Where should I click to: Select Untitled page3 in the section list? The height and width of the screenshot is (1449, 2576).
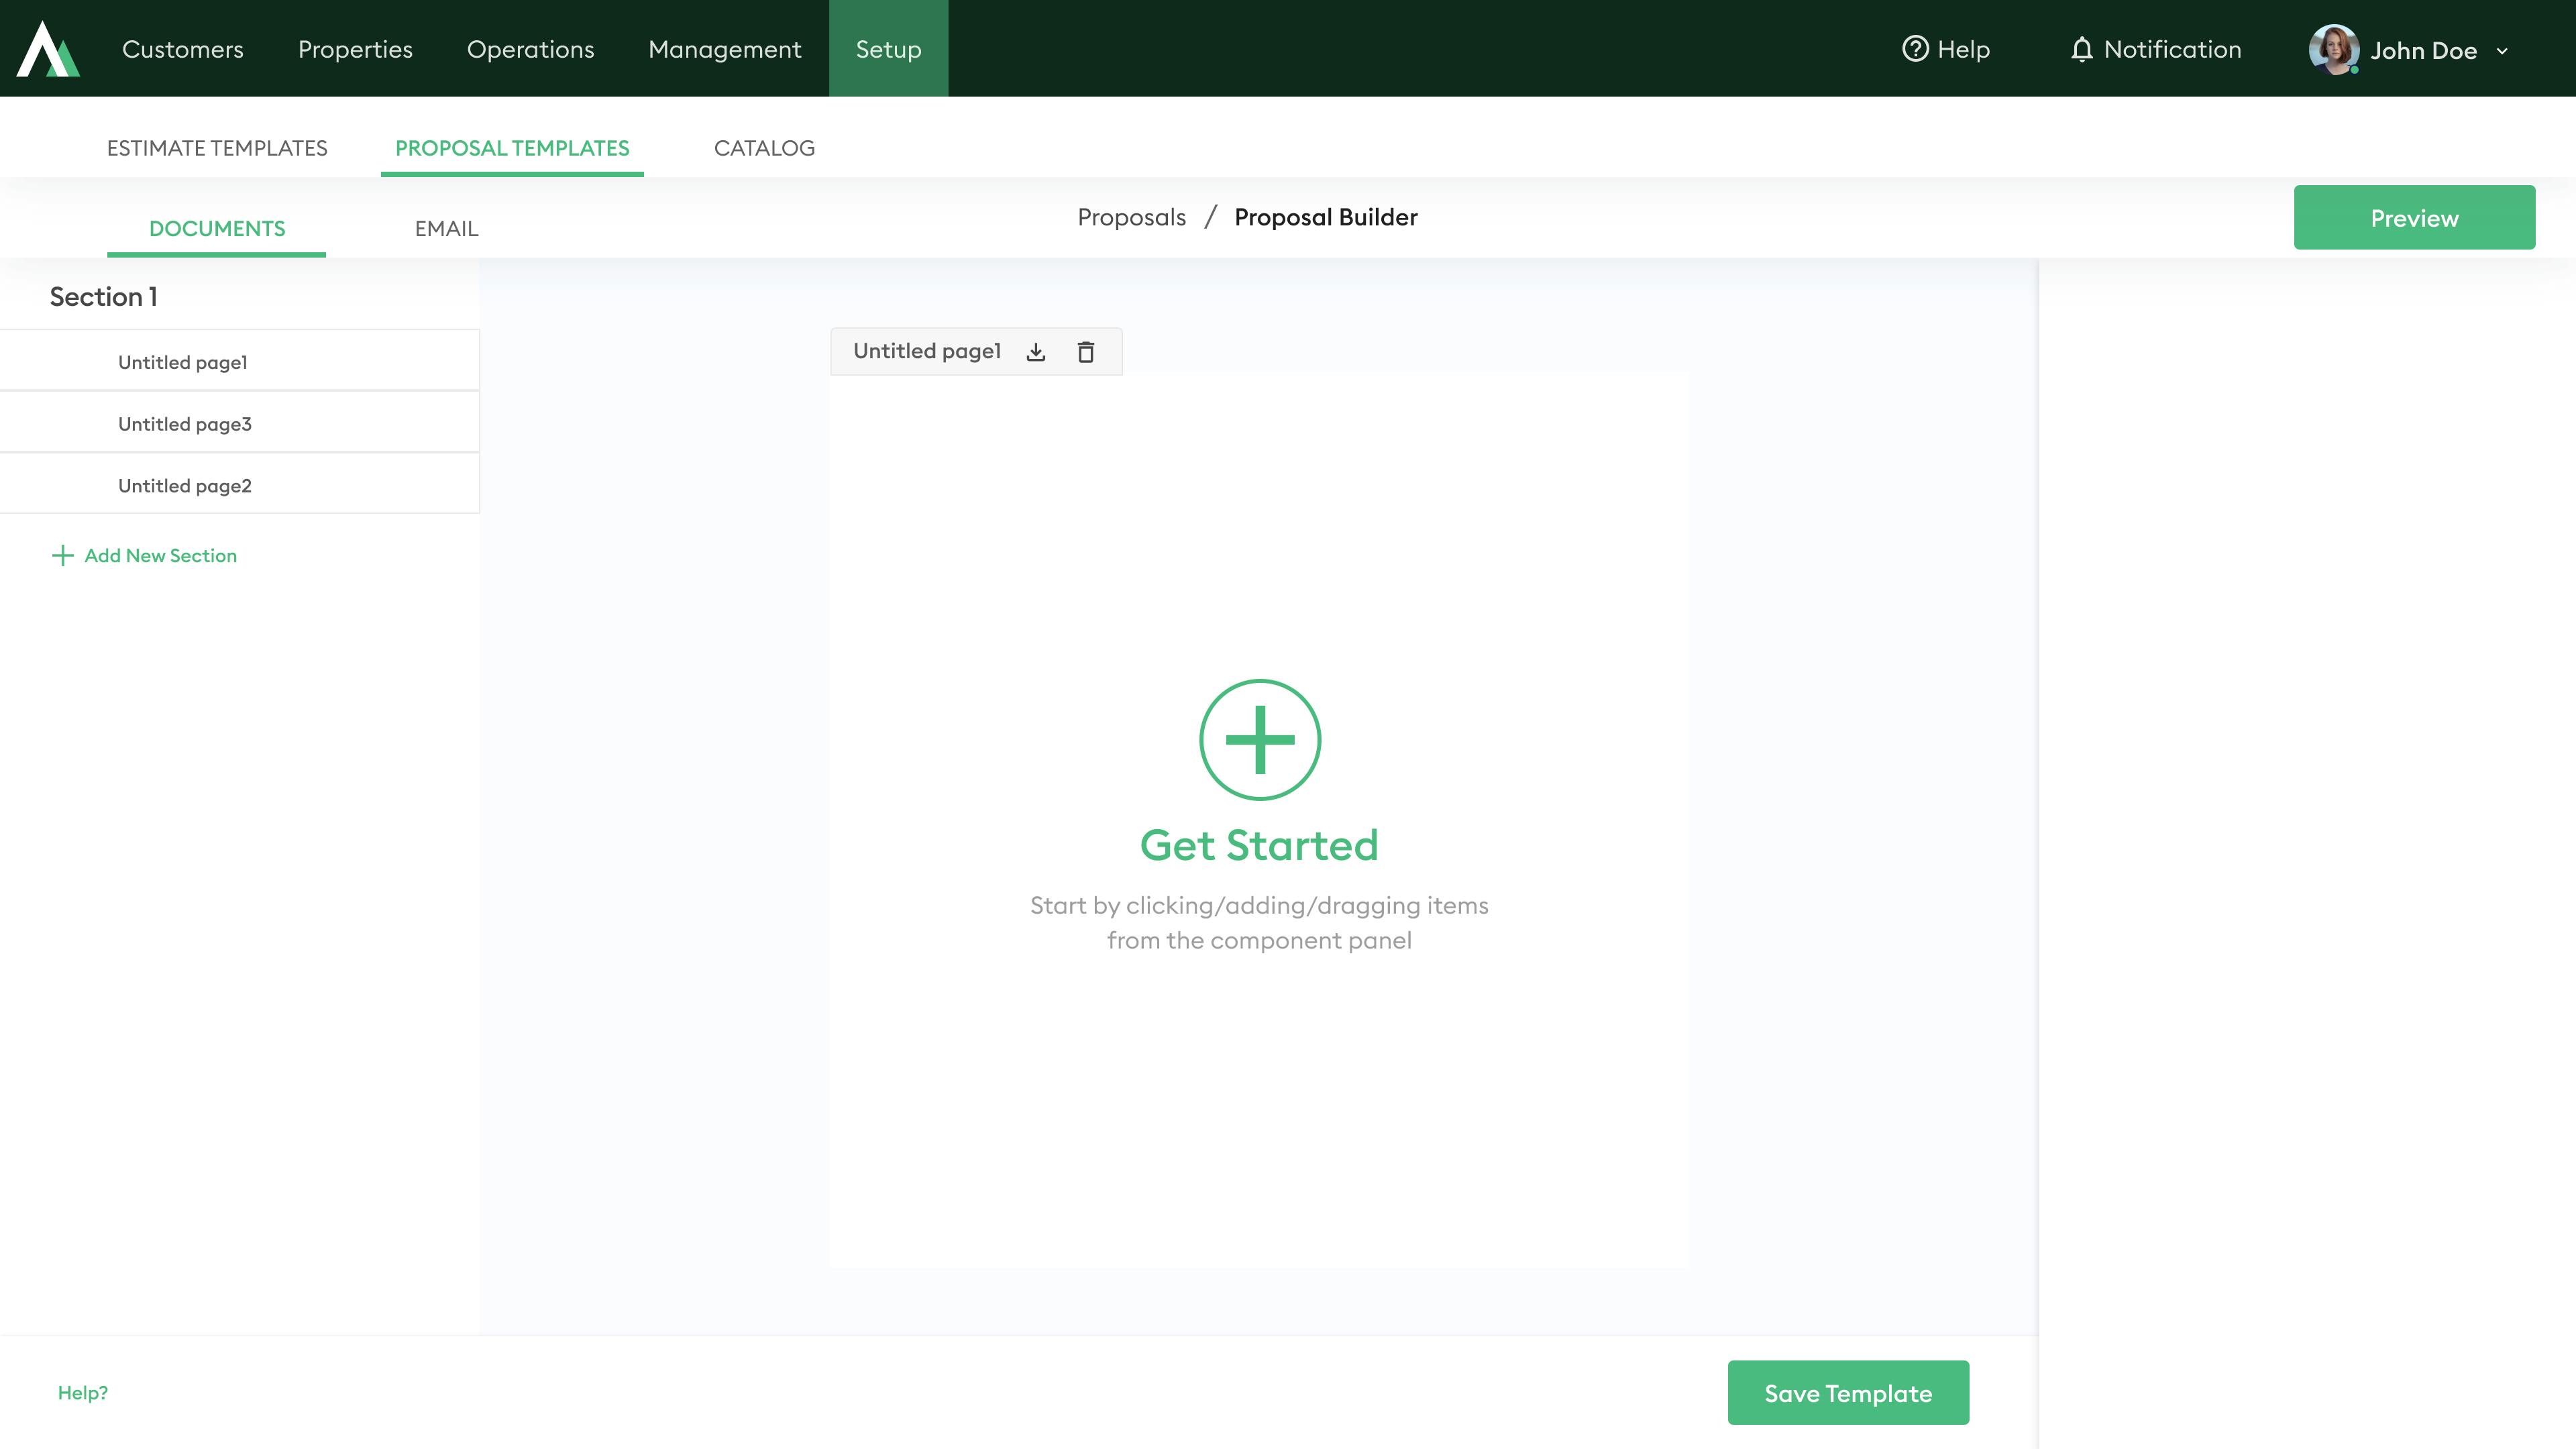(185, 424)
